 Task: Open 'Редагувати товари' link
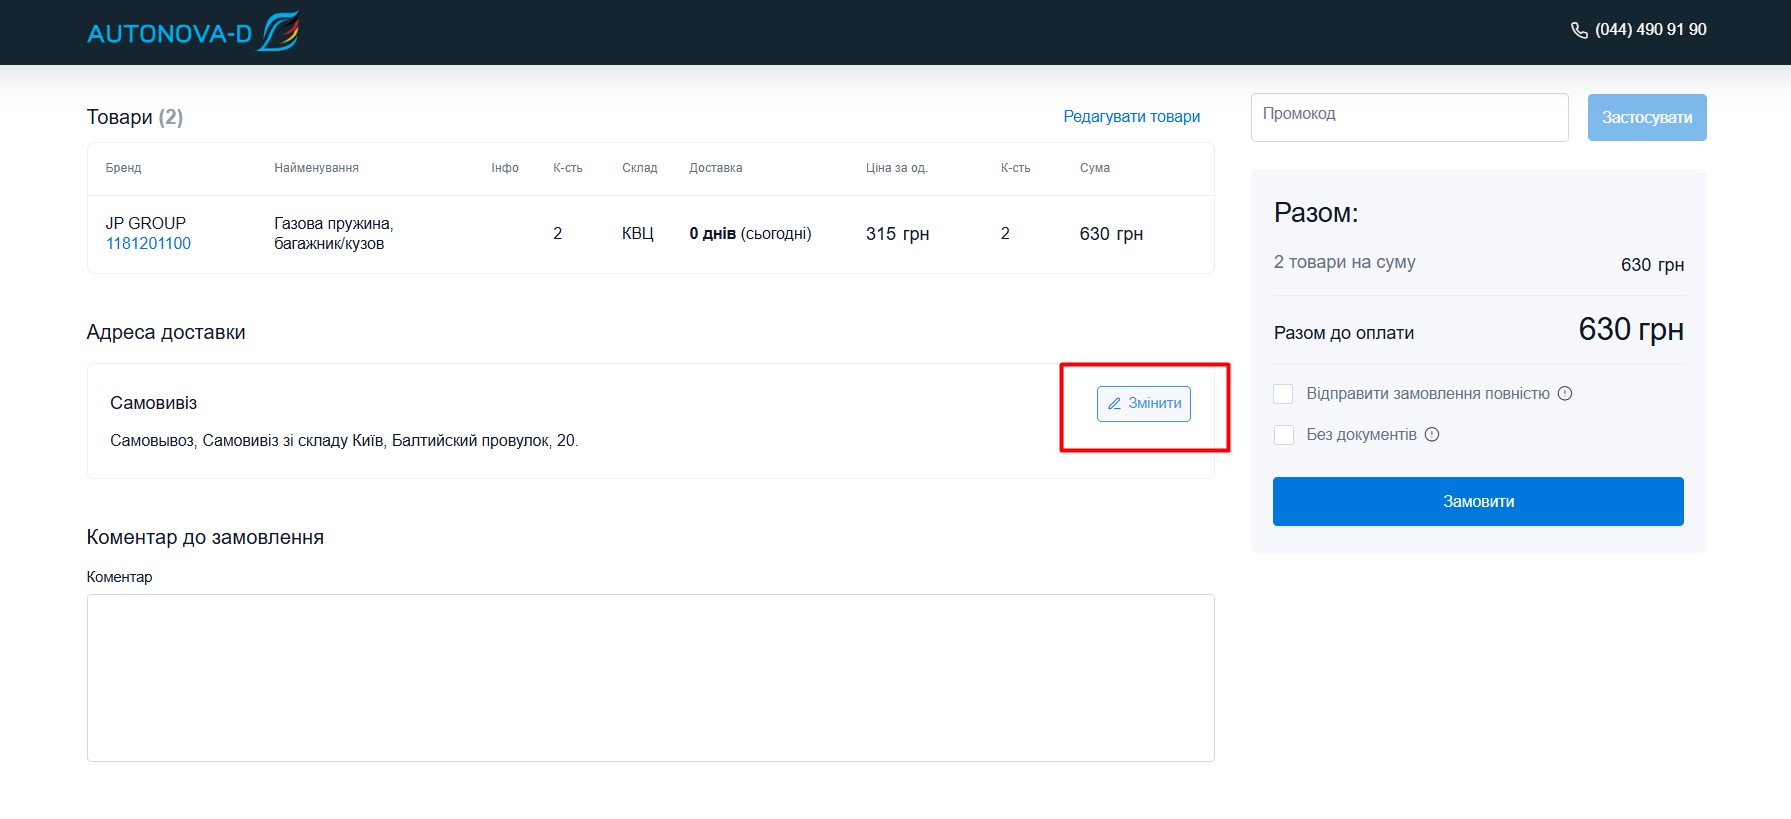pyautogui.click(x=1131, y=117)
